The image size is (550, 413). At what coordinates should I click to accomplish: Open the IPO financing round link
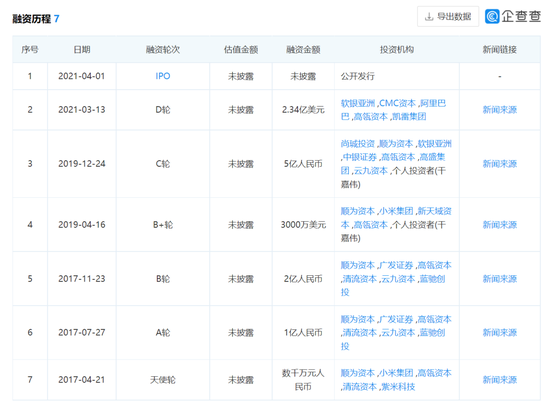pyautogui.click(x=163, y=76)
